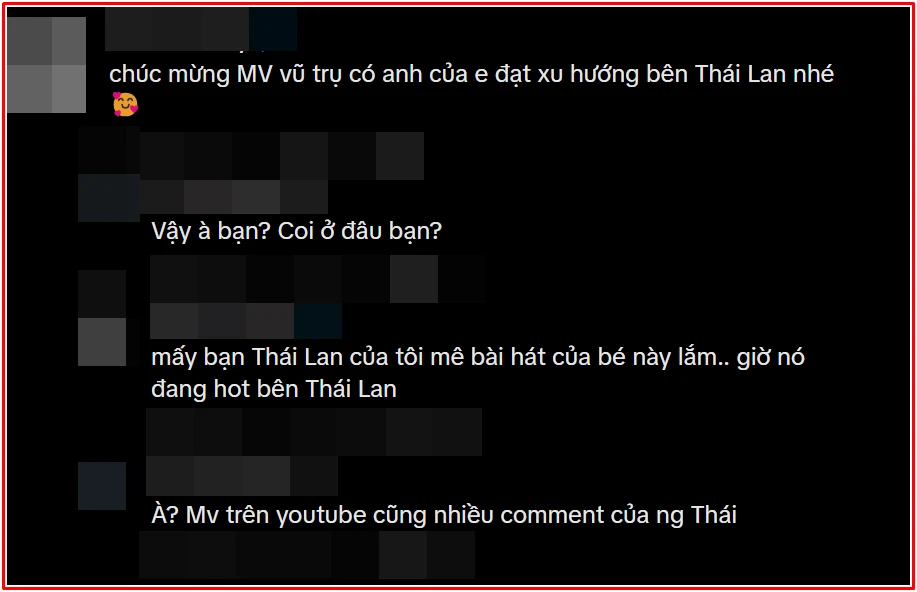Click blurred action row under "đang hot bên Thái Lan"

click(x=314, y=432)
